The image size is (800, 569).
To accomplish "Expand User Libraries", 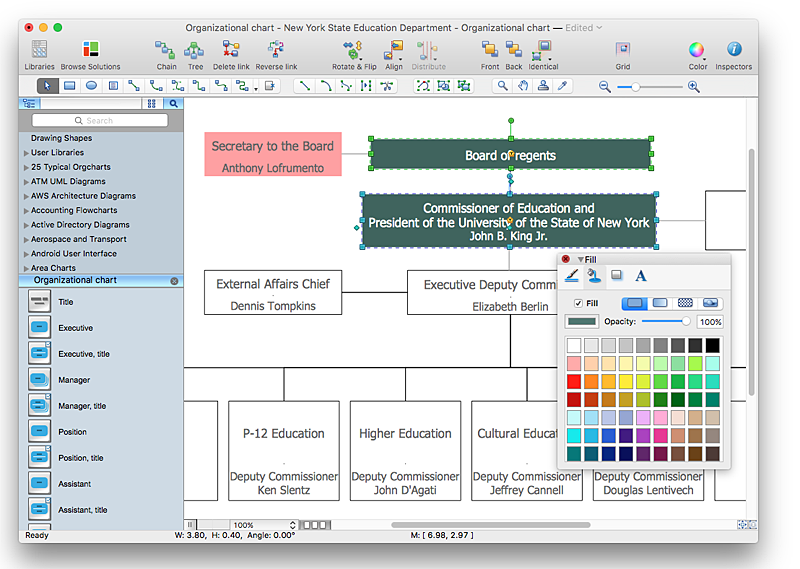I will (26, 153).
